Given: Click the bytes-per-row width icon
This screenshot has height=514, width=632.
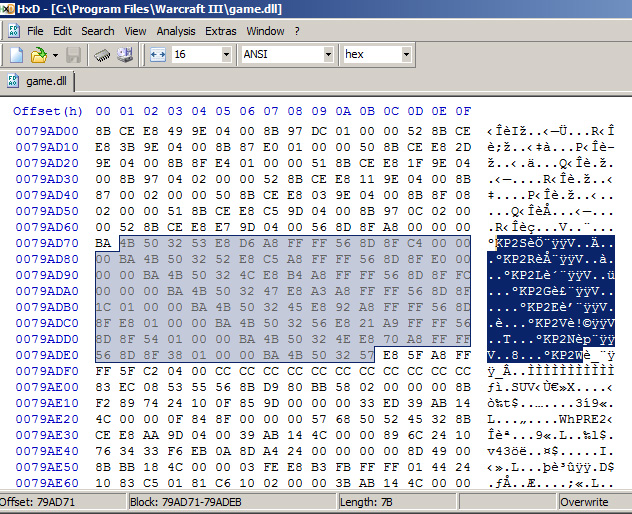Looking at the screenshot, I should click(x=158, y=54).
